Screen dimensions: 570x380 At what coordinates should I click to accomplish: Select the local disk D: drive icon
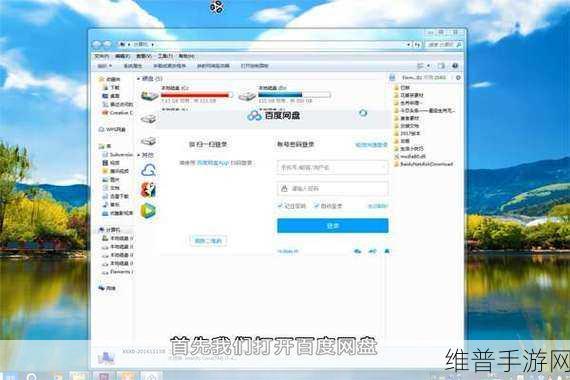click(x=247, y=95)
